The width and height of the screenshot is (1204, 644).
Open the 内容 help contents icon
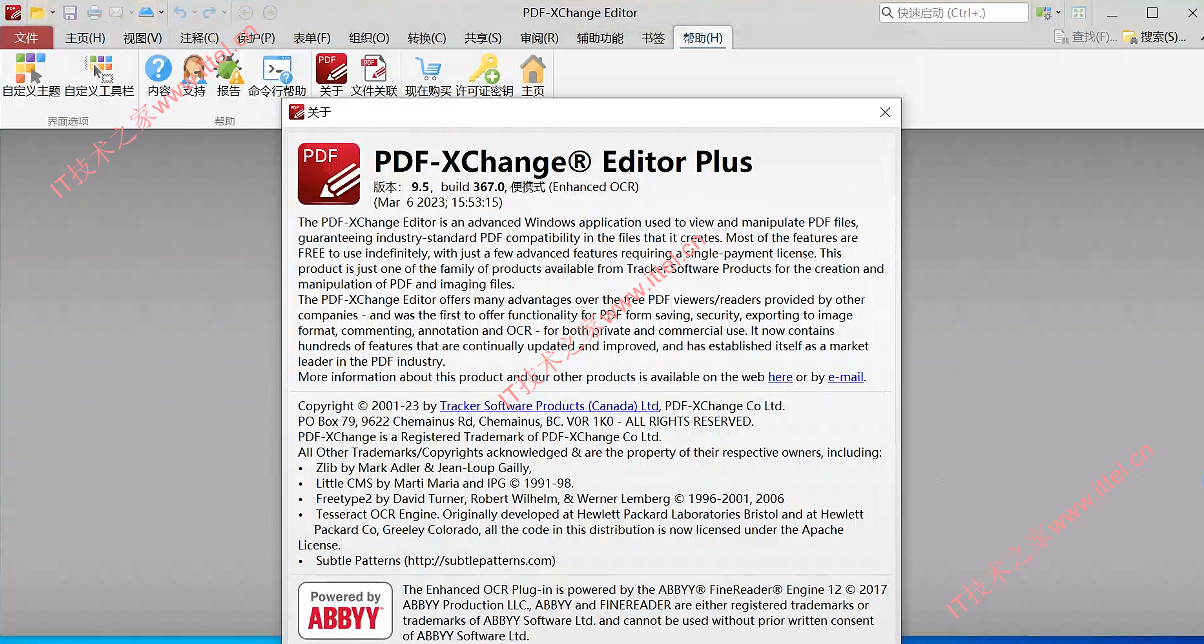[x=159, y=75]
